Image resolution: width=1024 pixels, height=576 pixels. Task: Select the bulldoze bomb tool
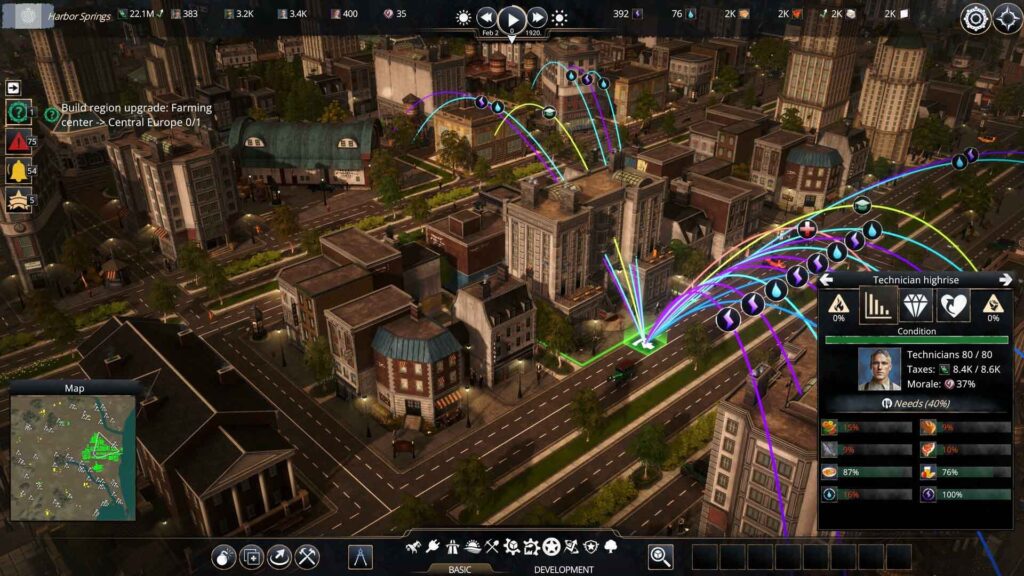[x=225, y=556]
